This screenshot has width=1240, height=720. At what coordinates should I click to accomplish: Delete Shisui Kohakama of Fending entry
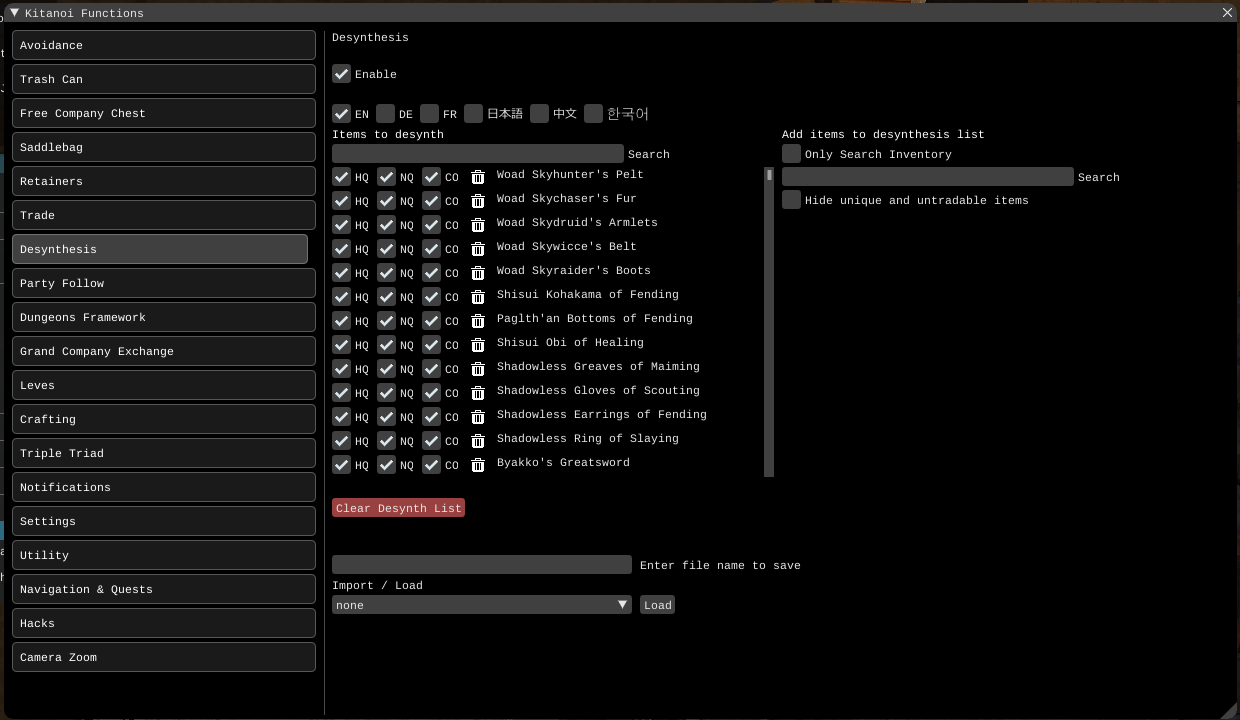[478, 296]
